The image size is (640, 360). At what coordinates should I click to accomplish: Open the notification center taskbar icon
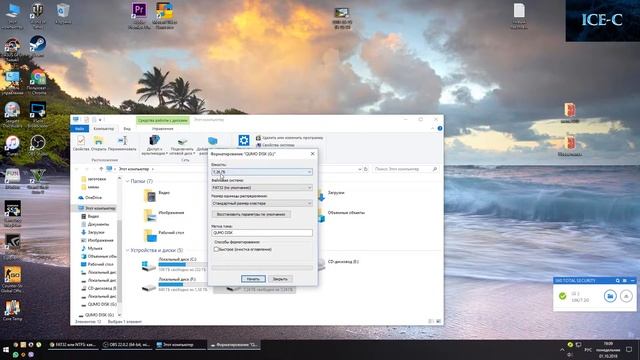tap(629, 349)
